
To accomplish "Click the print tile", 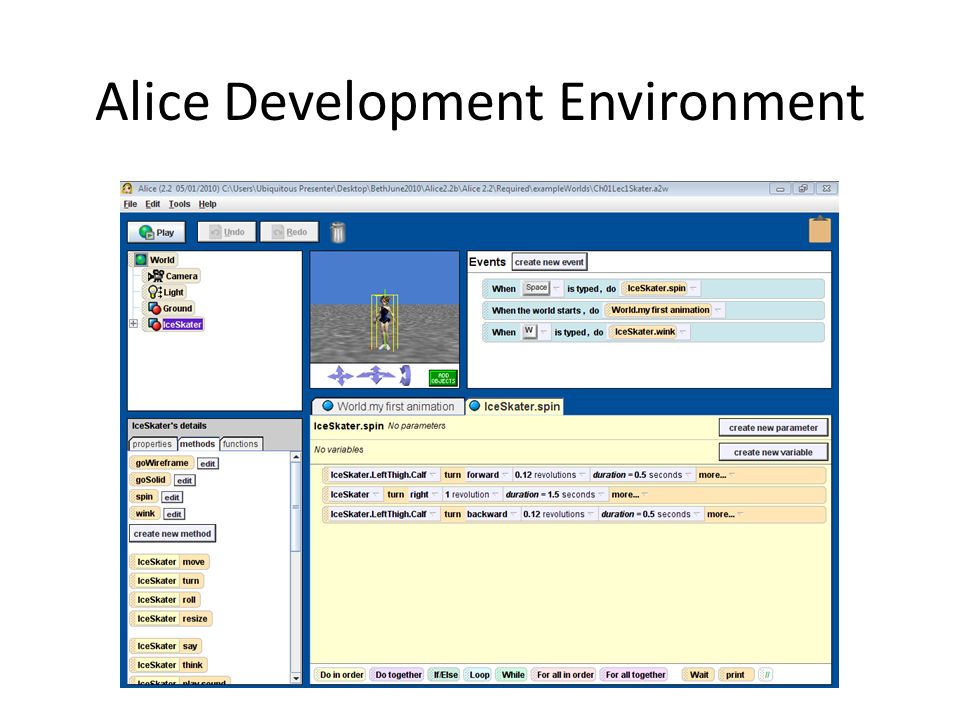I will click(x=735, y=675).
